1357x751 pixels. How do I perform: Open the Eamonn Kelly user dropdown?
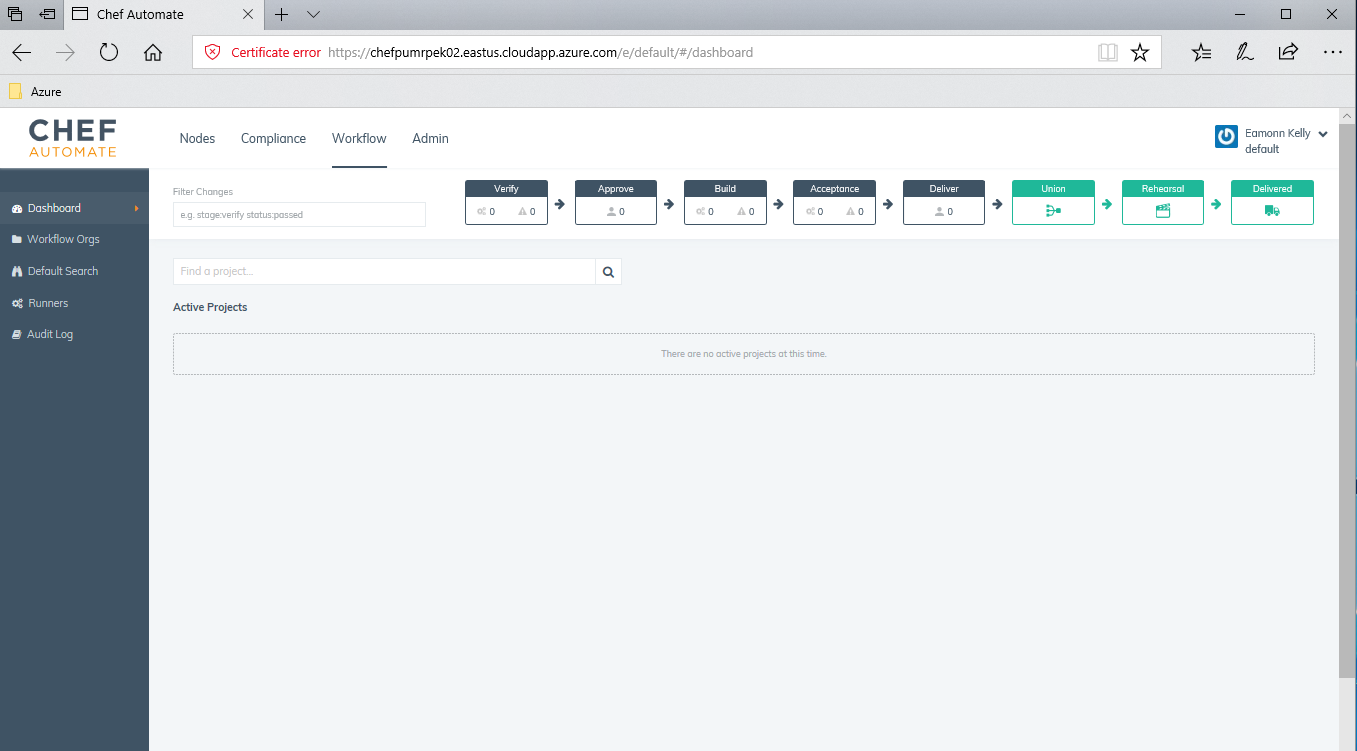[x=1322, y=132]
